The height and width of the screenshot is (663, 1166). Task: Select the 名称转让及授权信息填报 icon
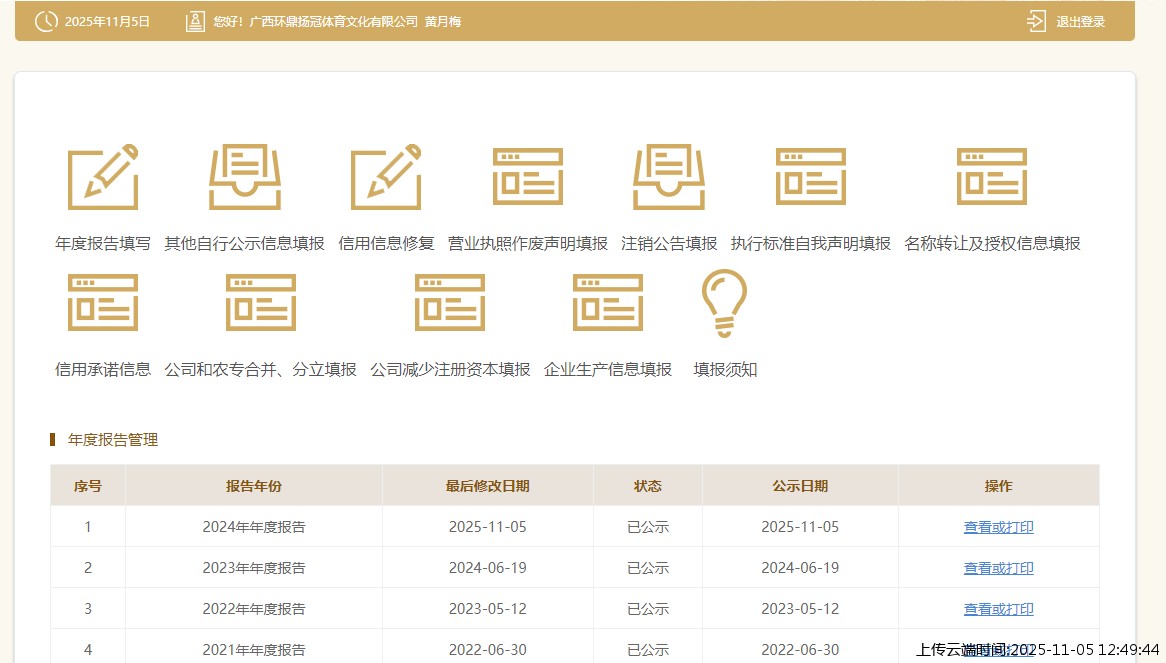(x=992, y=178)
